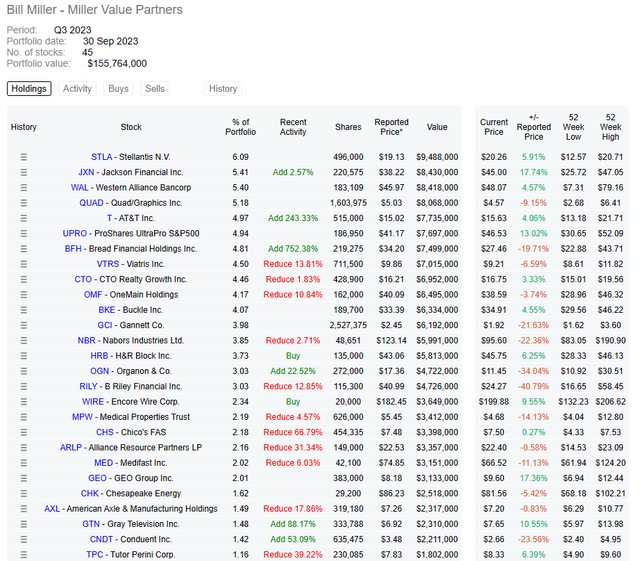
Task: Sort by % of Portfolio column header
Action: click(239, 128)
